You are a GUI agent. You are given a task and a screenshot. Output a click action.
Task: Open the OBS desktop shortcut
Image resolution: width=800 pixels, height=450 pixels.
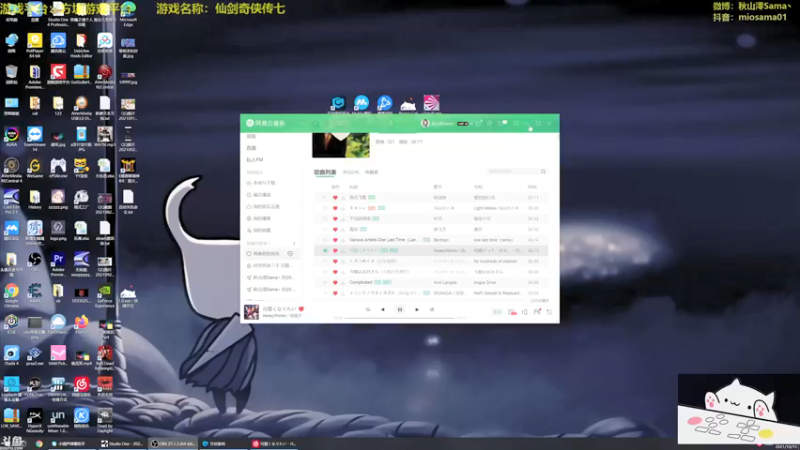[x=35, y=262]
